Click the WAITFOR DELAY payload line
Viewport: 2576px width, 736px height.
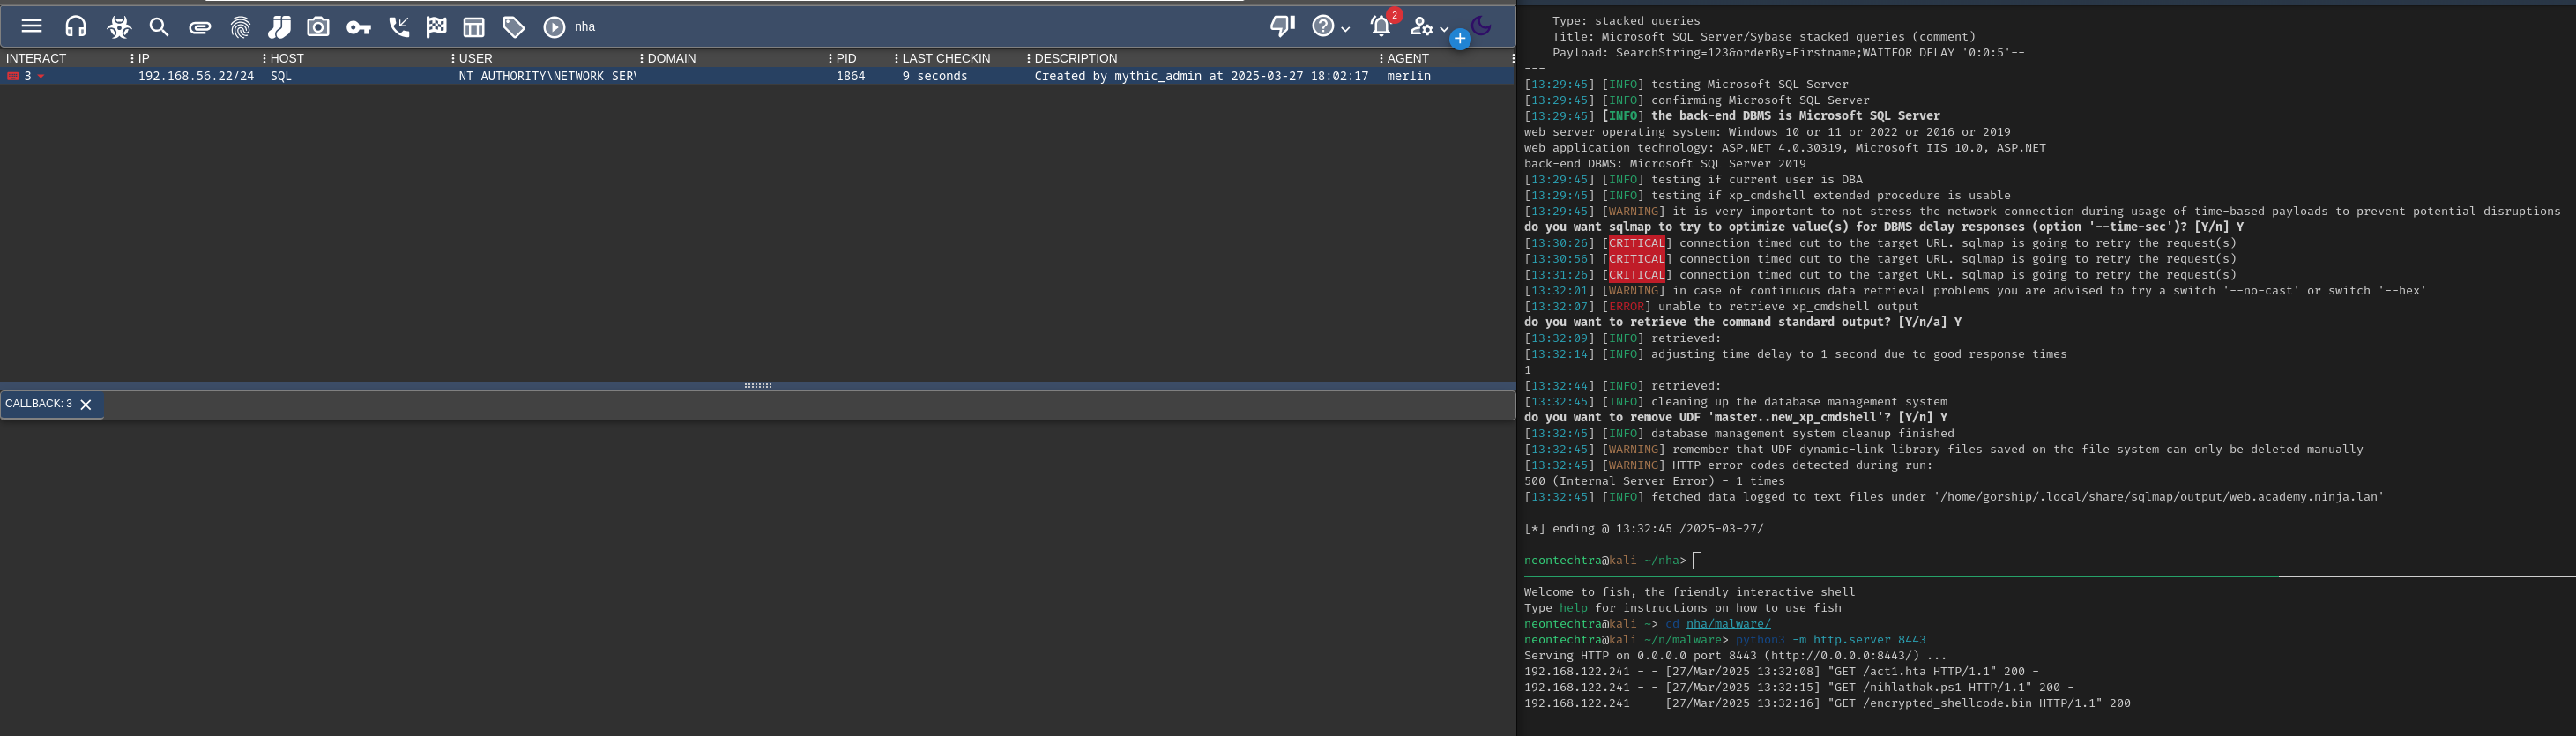(x=1789, y=53)
